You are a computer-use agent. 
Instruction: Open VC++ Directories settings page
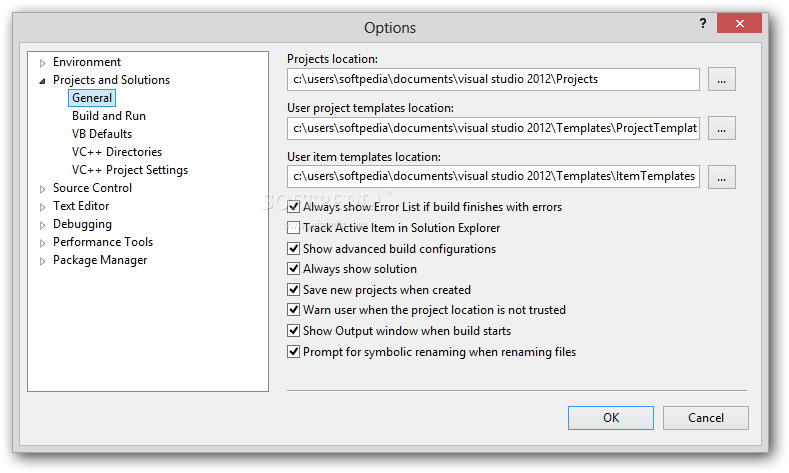[117, 152]
